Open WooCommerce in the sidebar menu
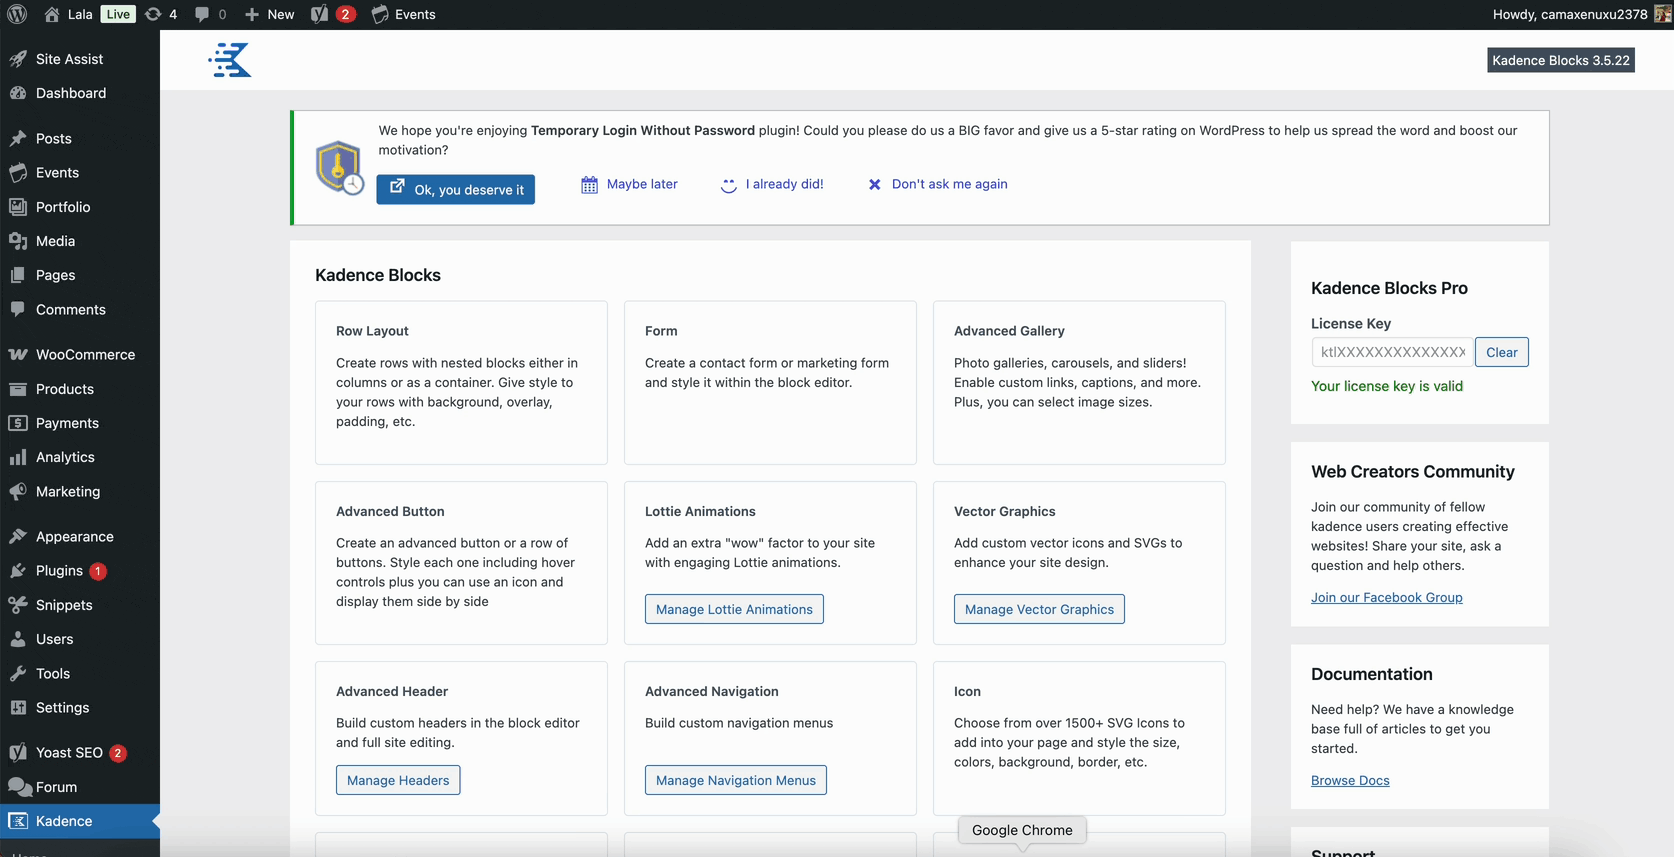 point(85,355)
